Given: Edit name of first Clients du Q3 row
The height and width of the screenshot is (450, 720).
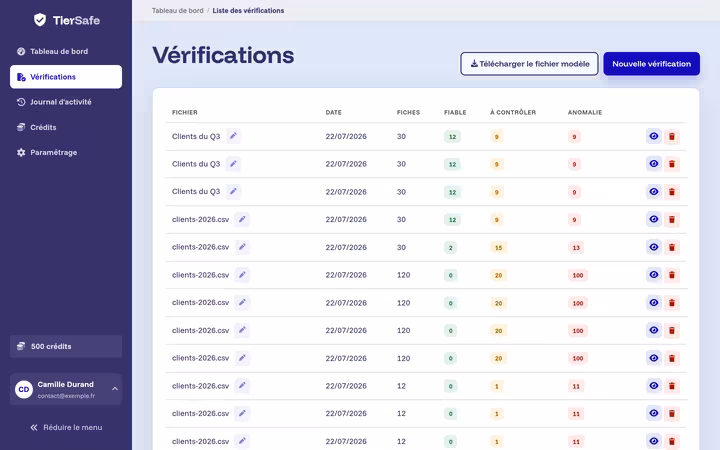Looking at the screenshot, I should [233, 136].
